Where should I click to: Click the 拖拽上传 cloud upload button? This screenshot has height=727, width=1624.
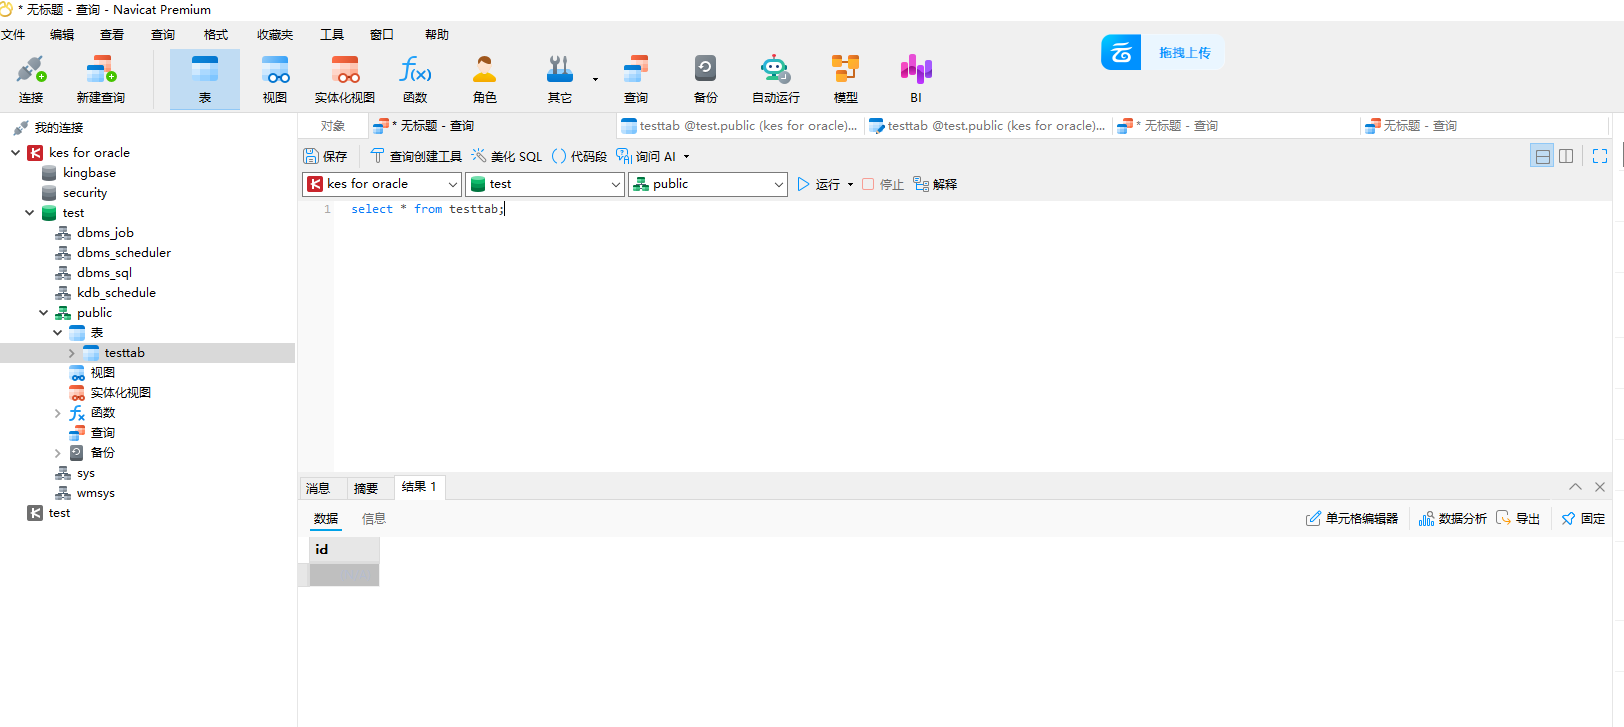[1163, 52]
